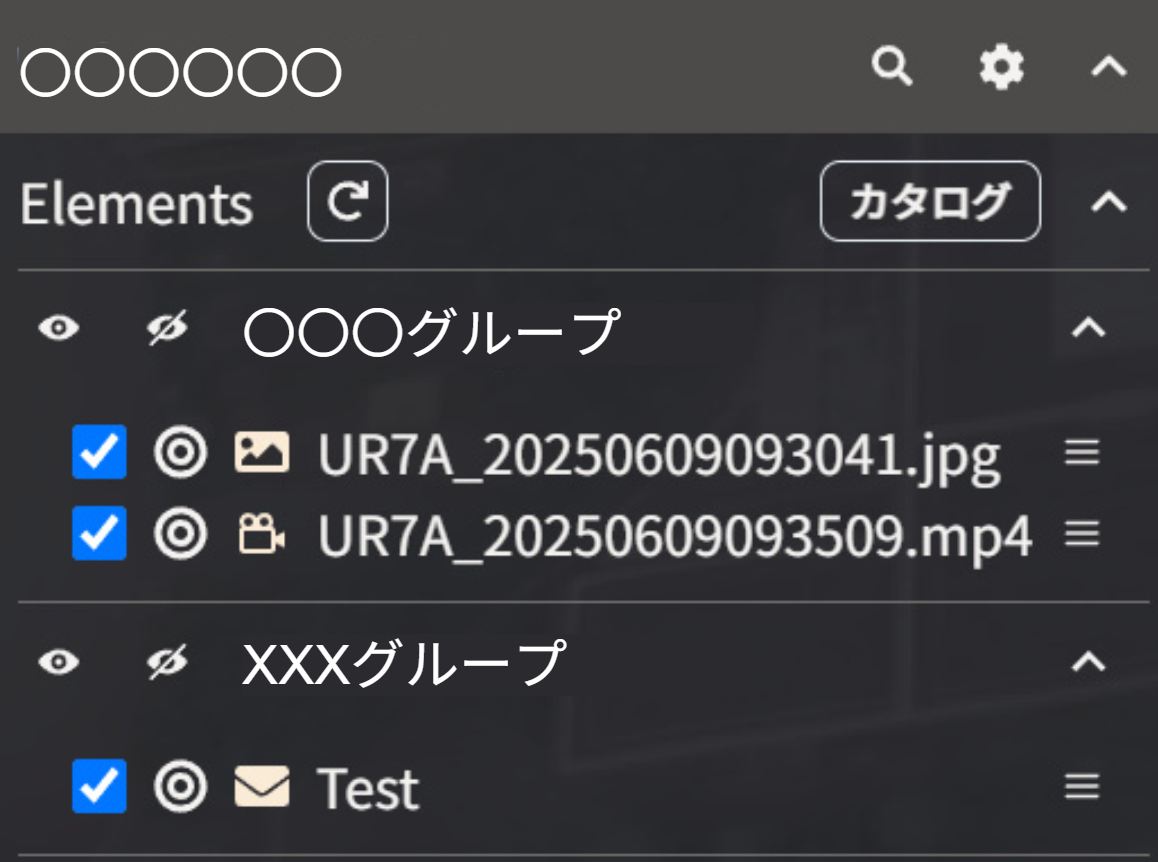Click target icon for the .jpg file
The width and height of the screenshot is (1158, 862).
(180, 453)
